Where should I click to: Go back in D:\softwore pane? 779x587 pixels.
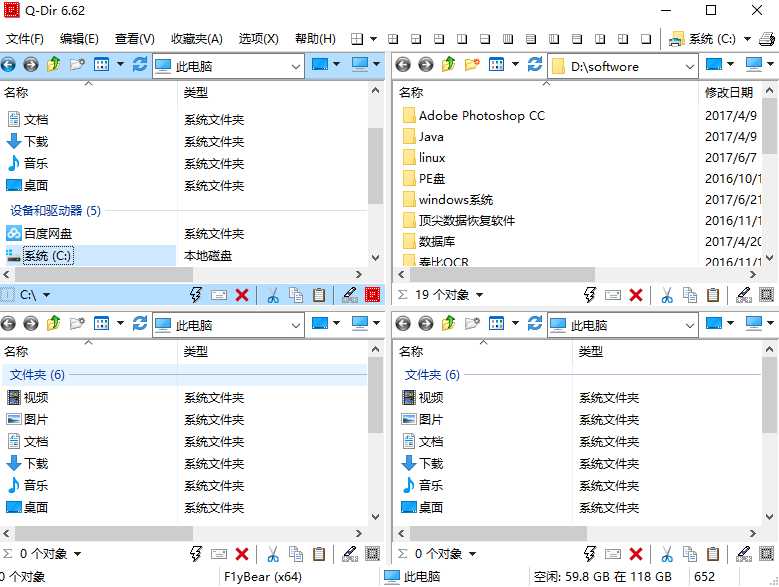click(403, 65)
